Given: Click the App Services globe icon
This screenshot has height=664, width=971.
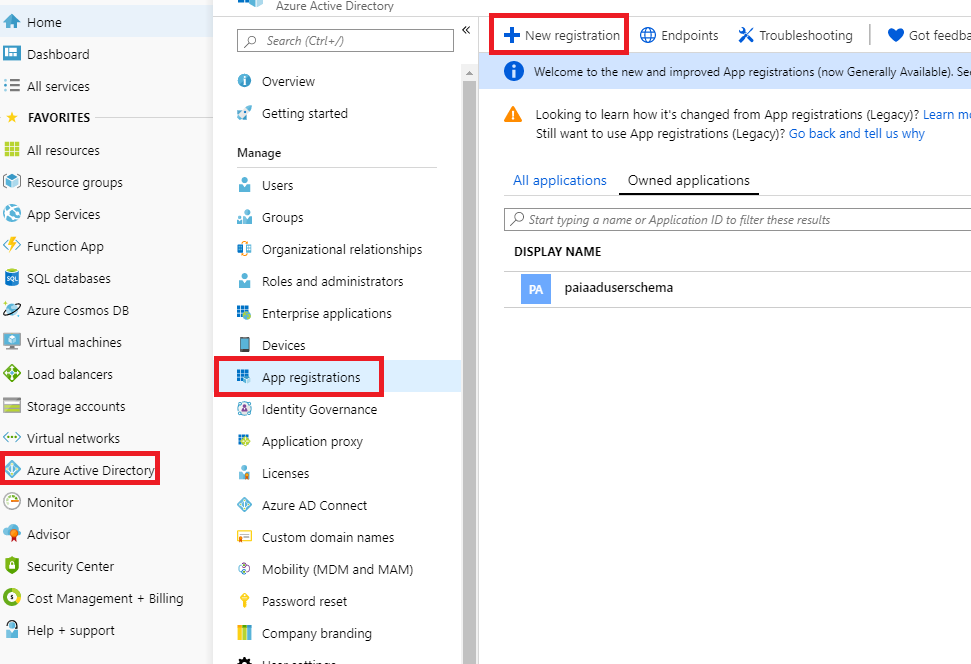Looking at the screenshot, I should tap(12, 214).
